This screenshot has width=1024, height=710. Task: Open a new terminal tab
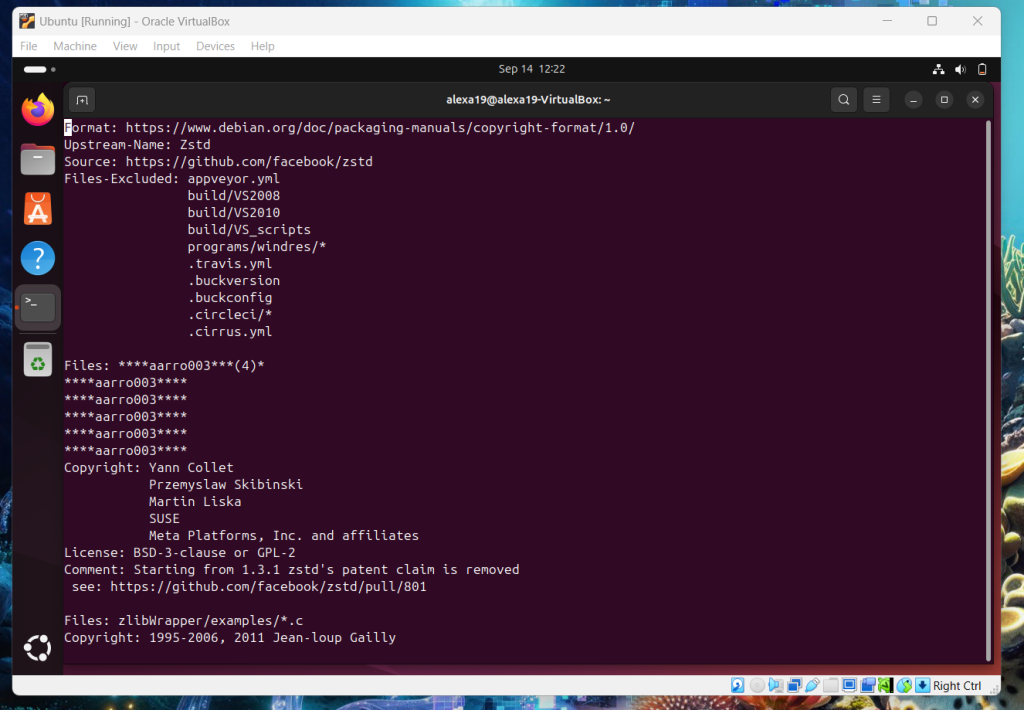tap(82, 99)
